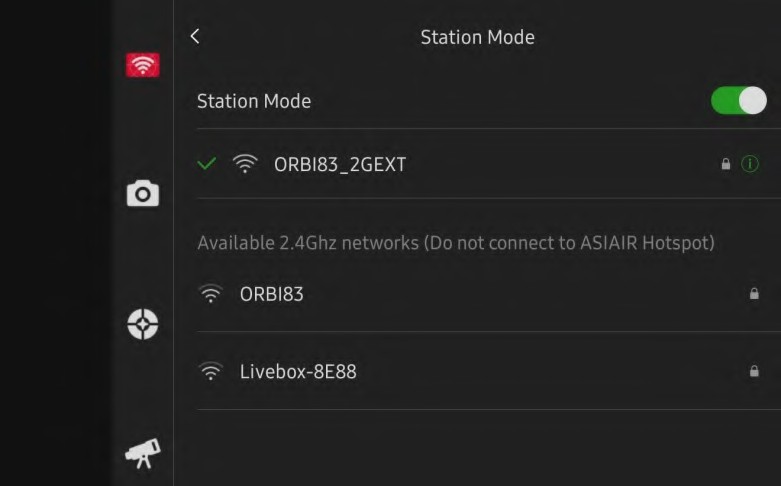The height and width of the screenshot is (486, 781).
Task: Open the camera settings sidebar icon
Action: coord(143,193)
